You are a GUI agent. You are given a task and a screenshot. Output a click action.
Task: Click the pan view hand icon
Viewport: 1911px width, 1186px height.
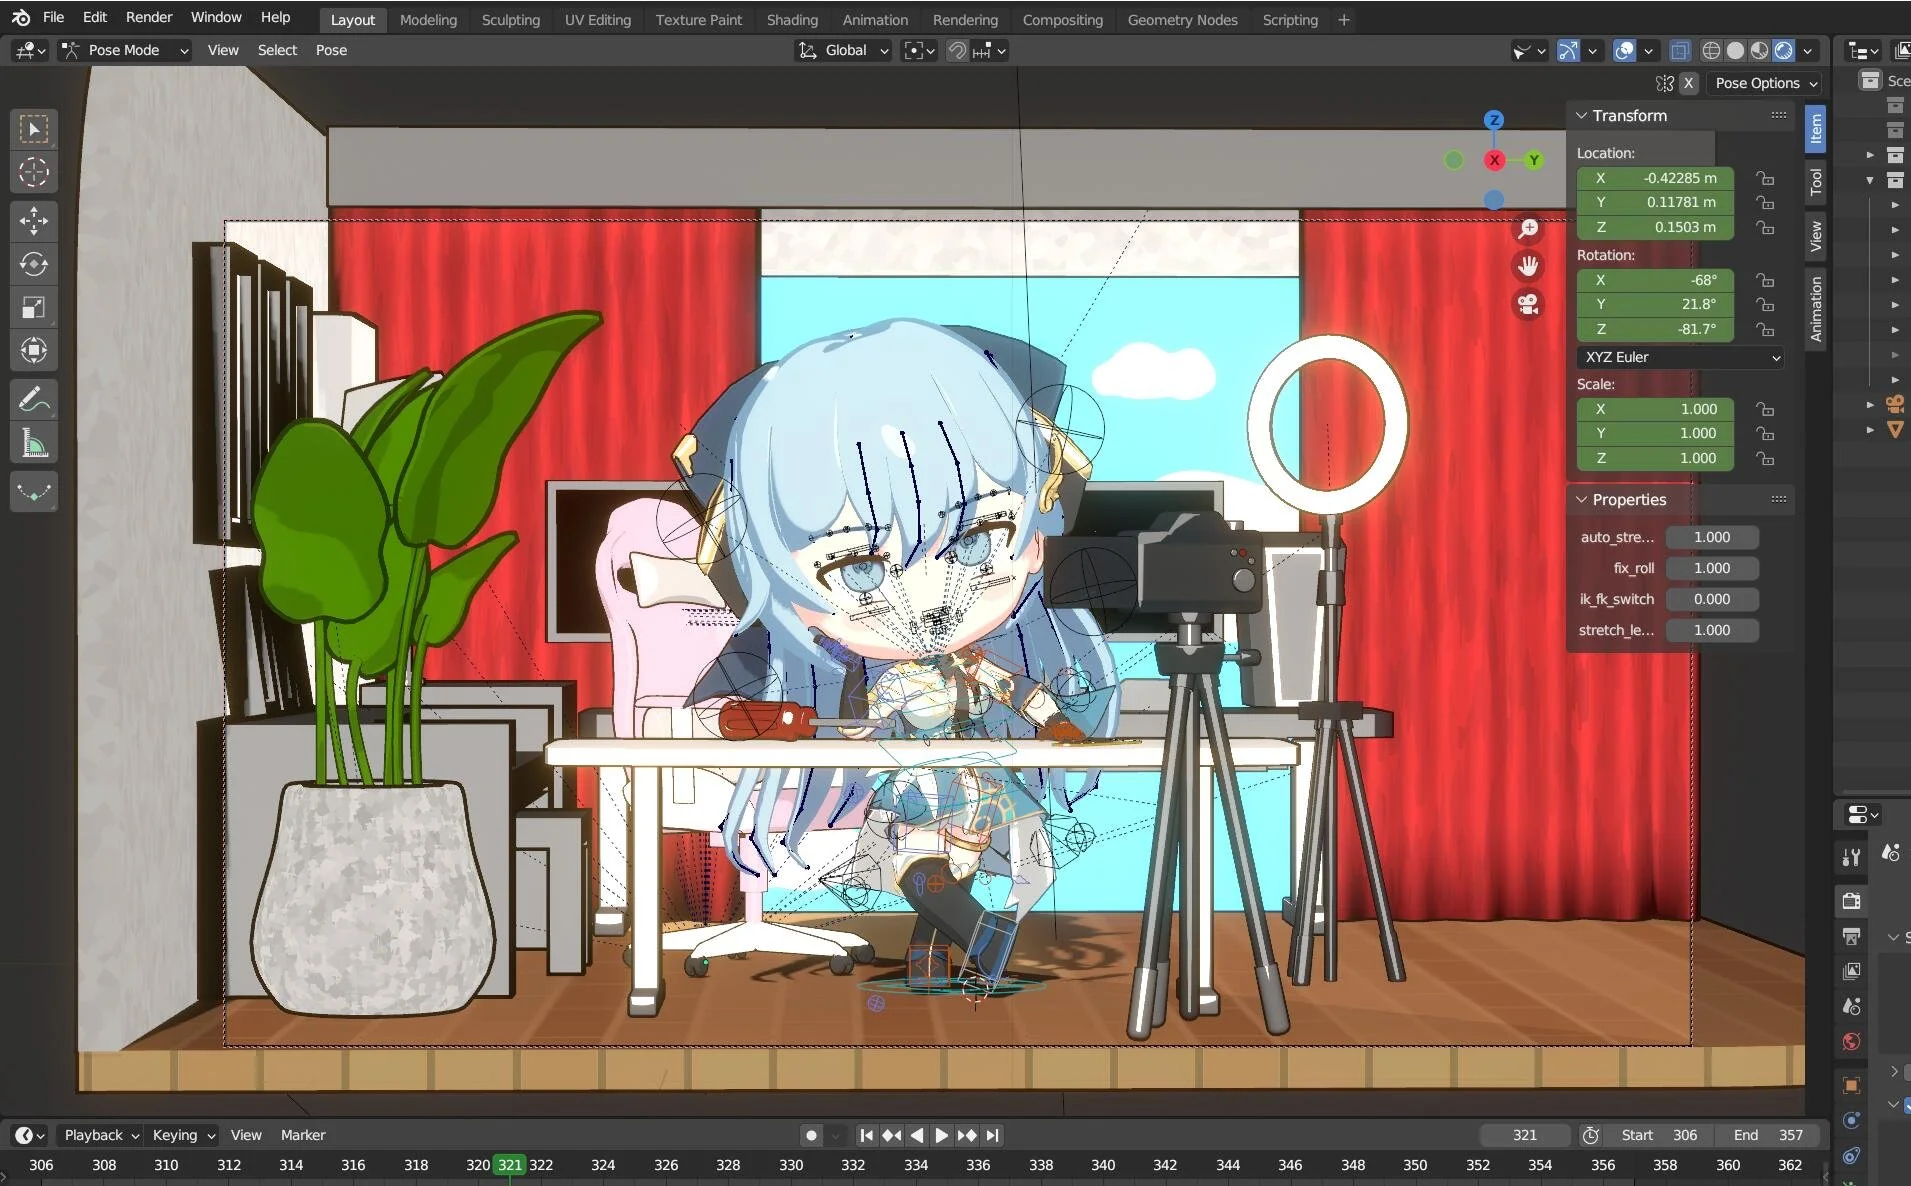[1528, 266]
